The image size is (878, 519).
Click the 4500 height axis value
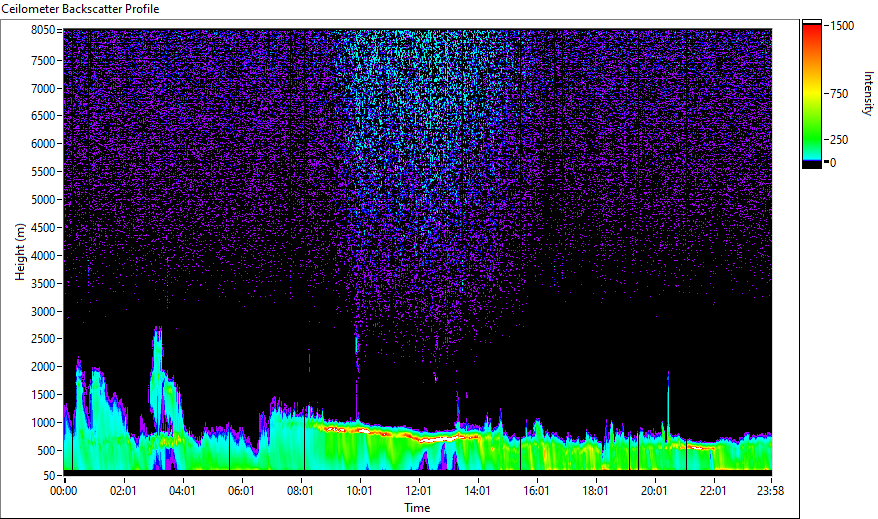(x=43, y=228)
